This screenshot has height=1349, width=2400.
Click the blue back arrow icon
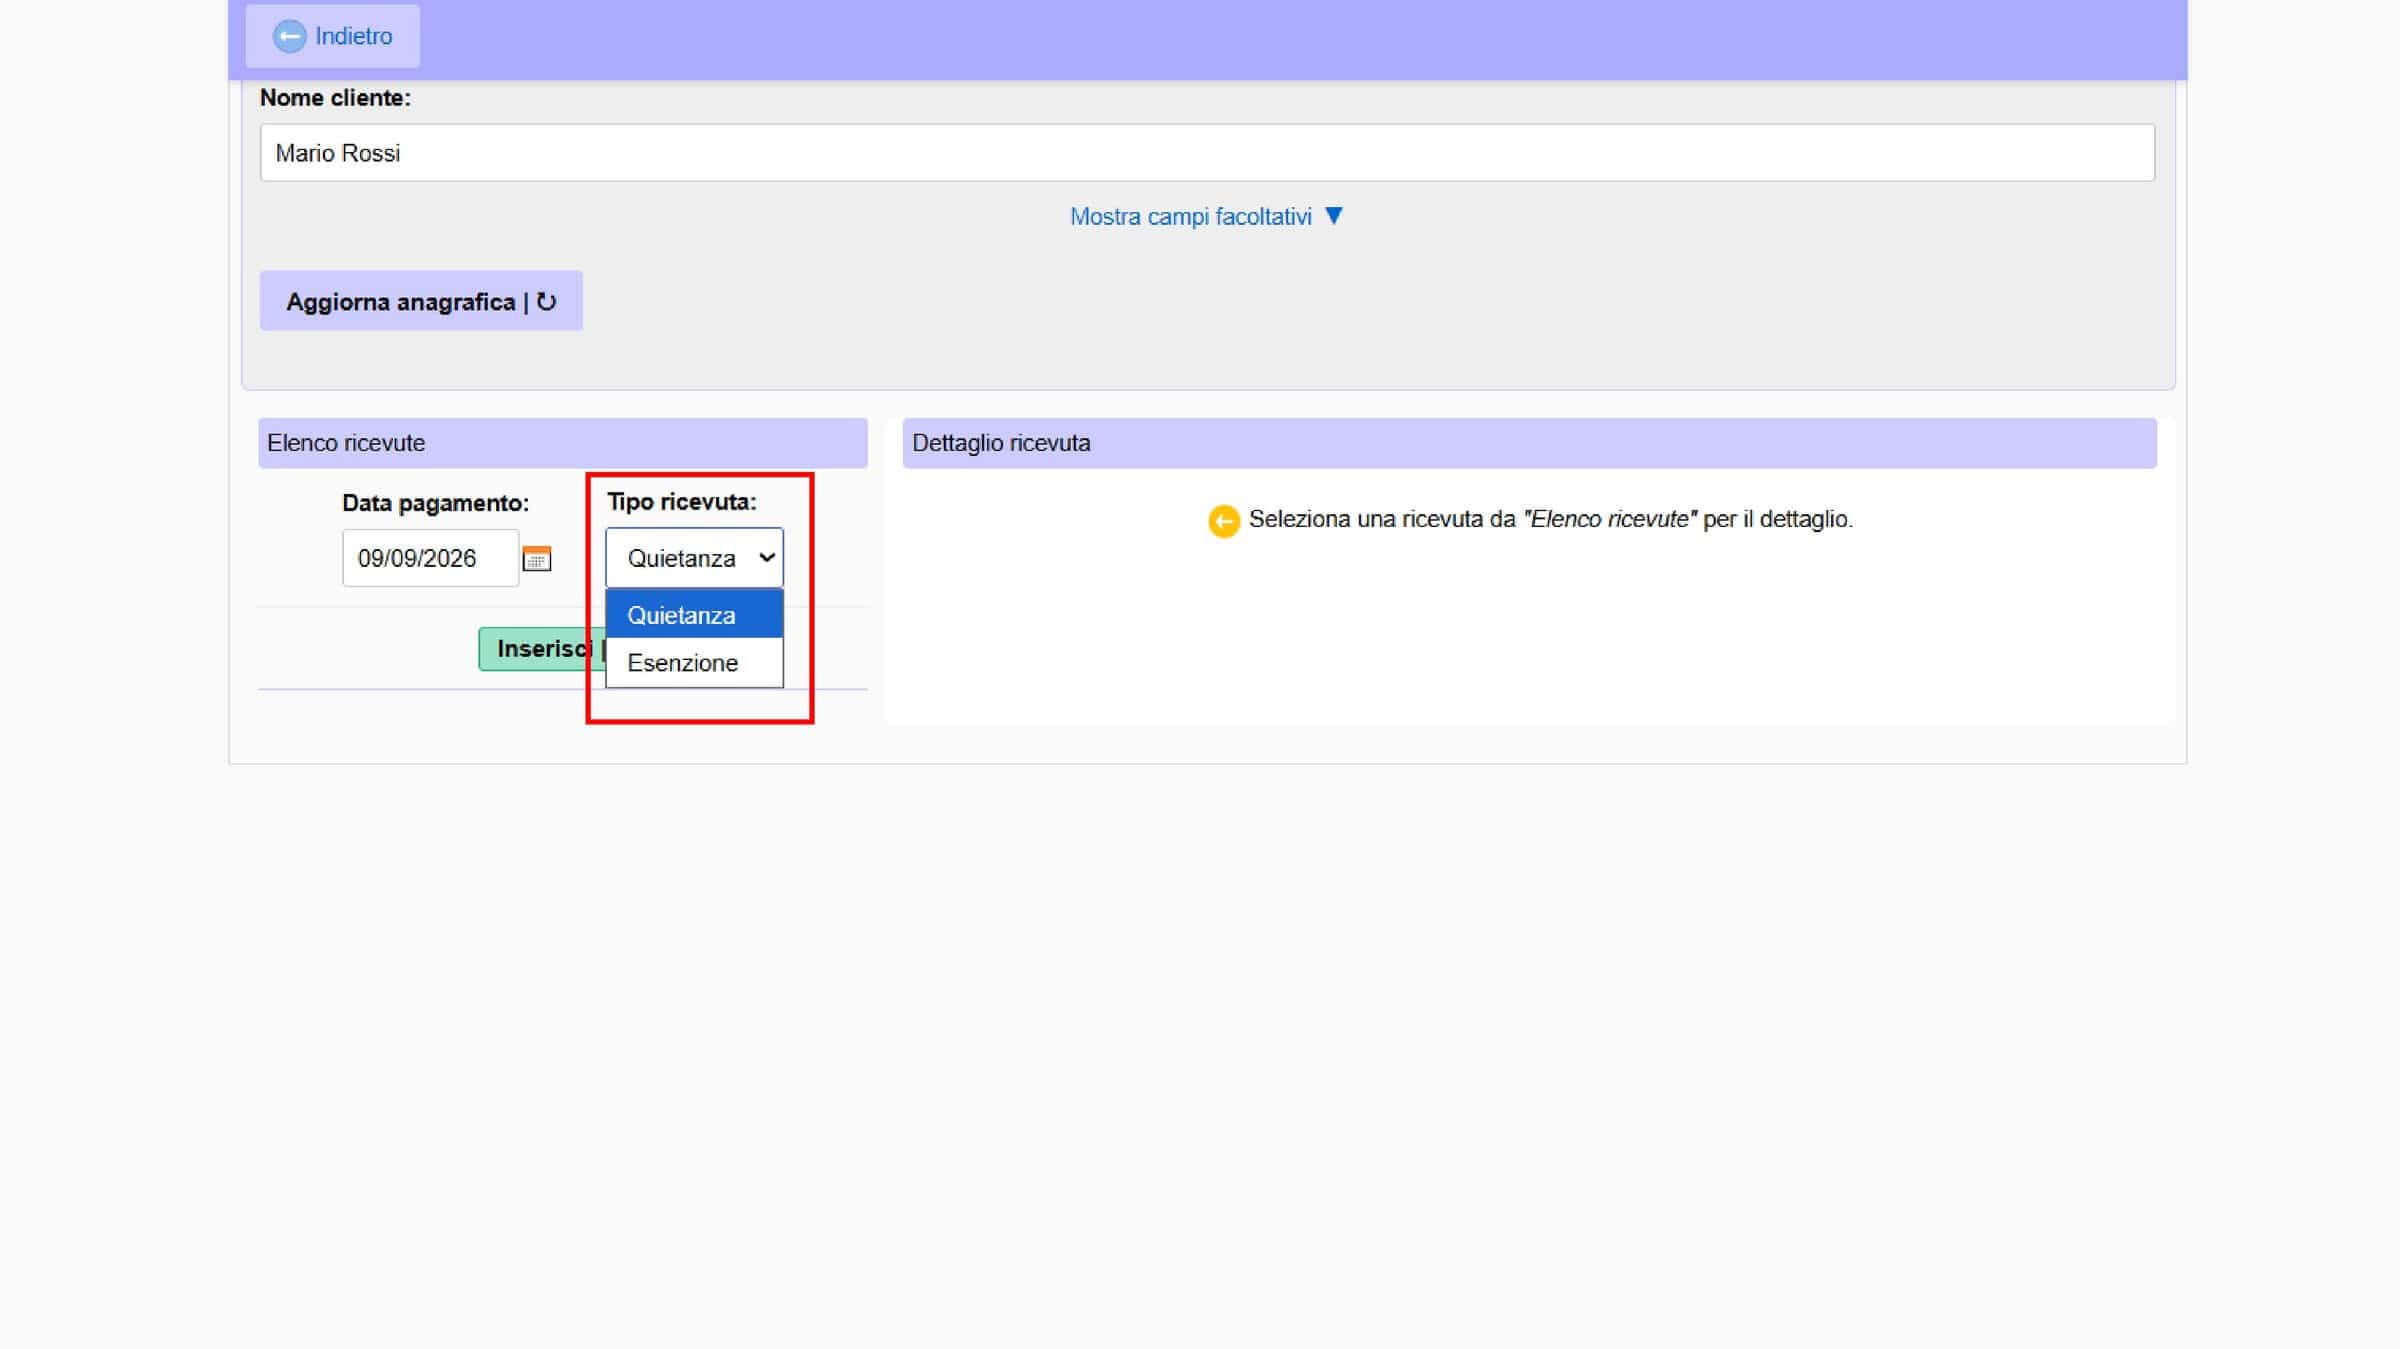(289, 36)
